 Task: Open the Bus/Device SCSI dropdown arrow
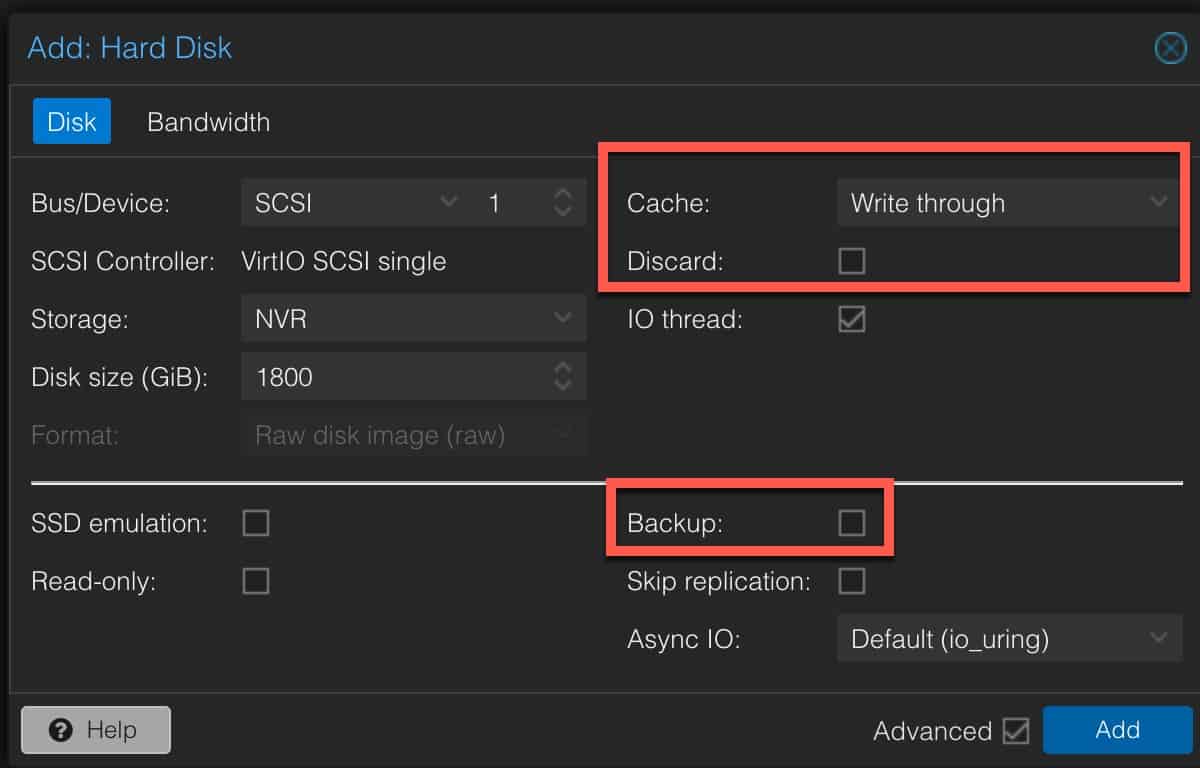pyautogui.click(x=447, y=203)
